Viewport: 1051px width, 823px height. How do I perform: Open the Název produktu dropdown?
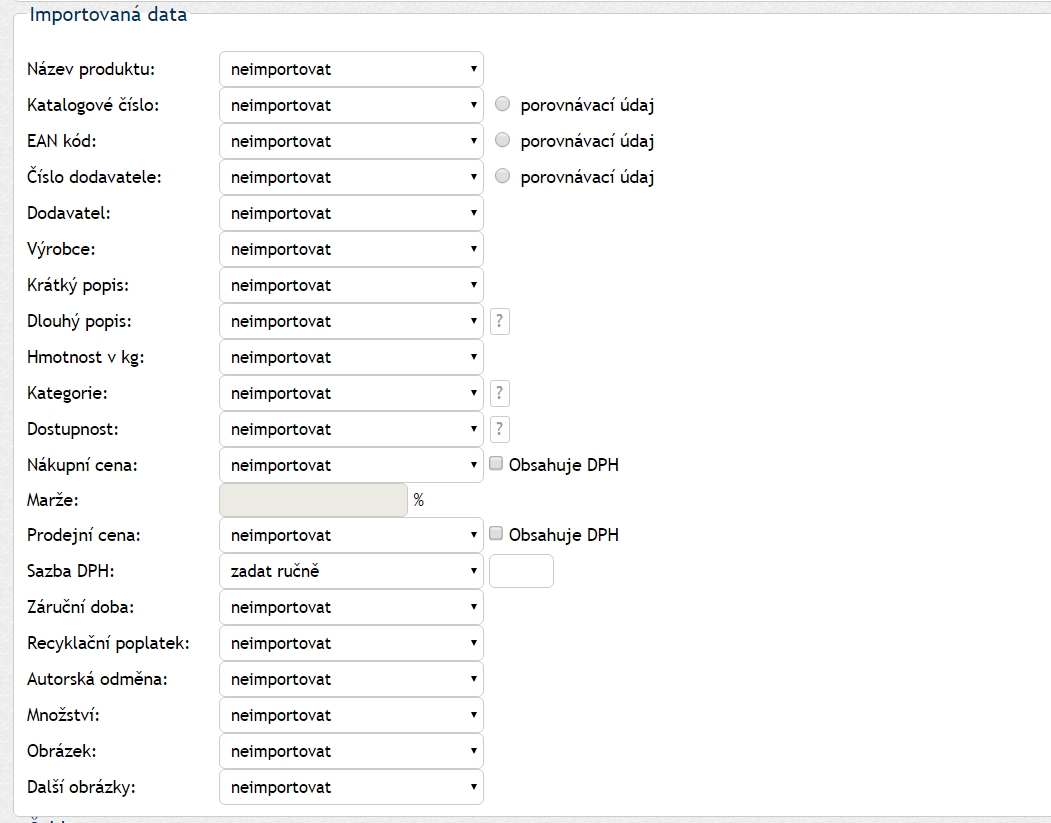point(351,69)
